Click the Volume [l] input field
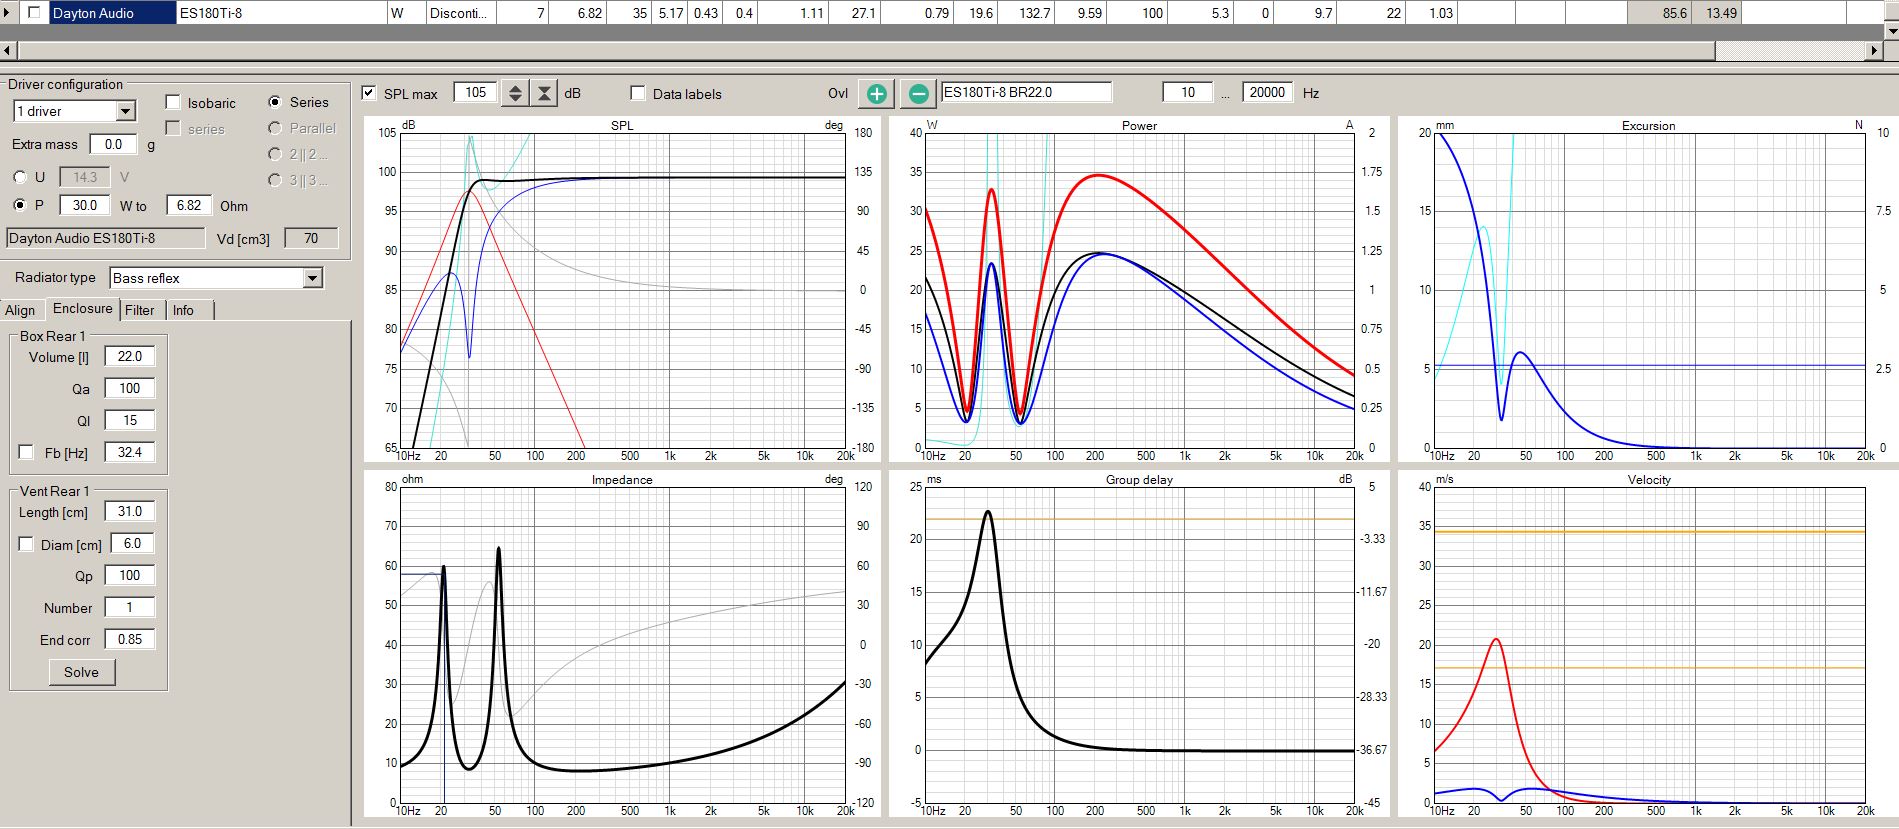1899x829 pixels. click(x=130, y=356)
